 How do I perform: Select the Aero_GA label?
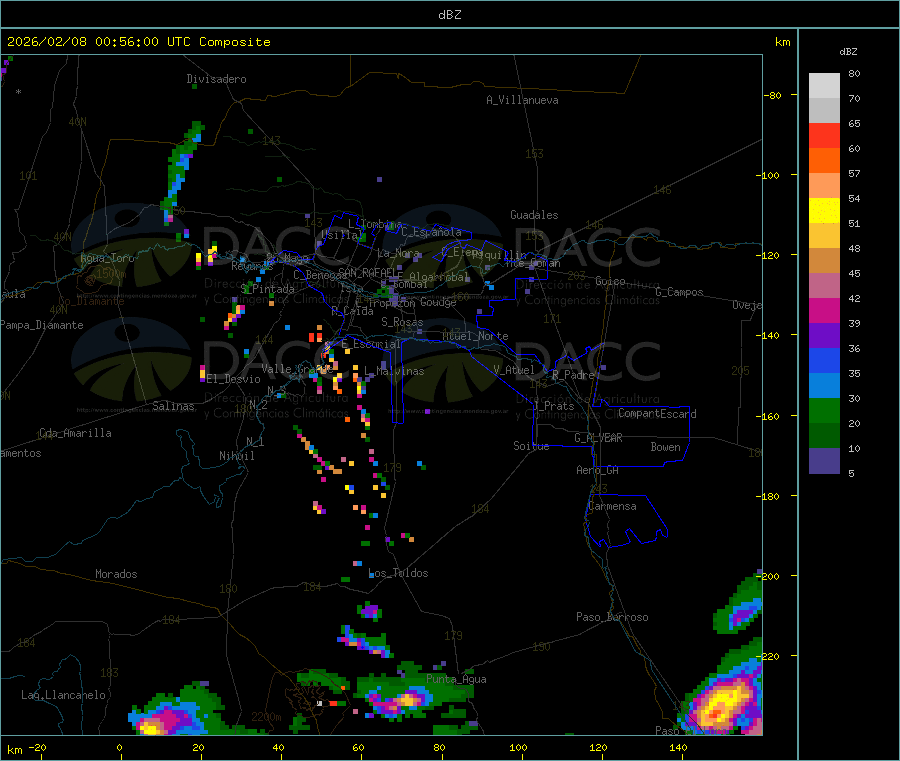pyautogui.click(x=598, y=470)
